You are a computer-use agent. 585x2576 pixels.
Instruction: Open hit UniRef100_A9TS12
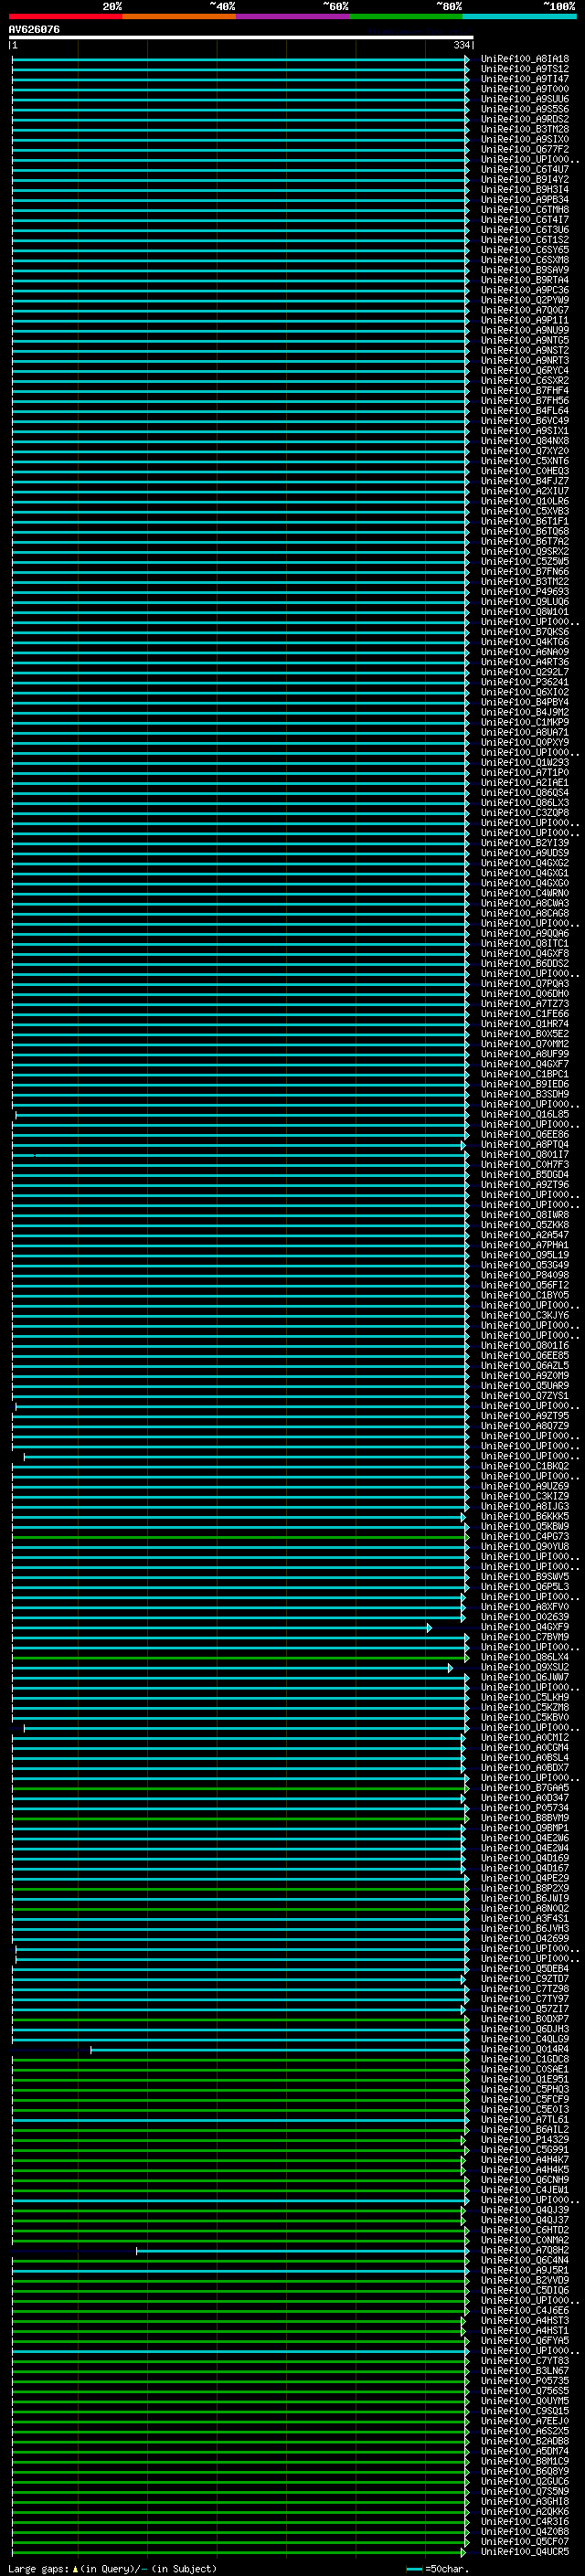pyautogui.click(x=525, y=69)
